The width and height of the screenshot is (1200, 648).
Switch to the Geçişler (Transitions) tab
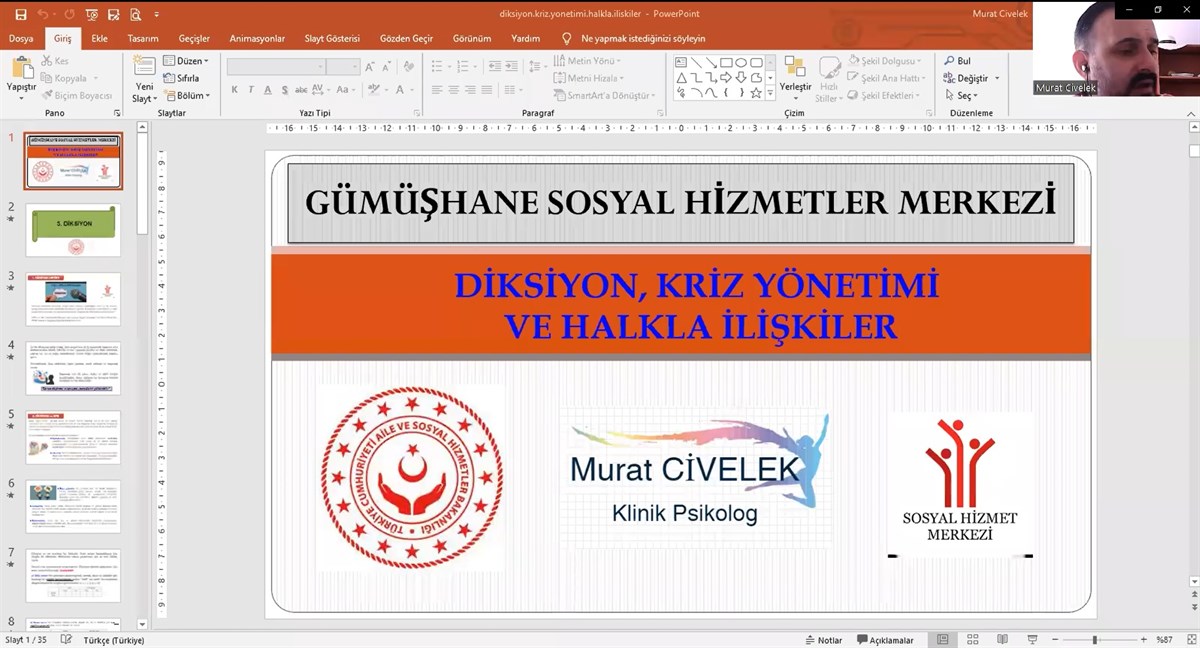pyautogui.click(x=194, y=38)
